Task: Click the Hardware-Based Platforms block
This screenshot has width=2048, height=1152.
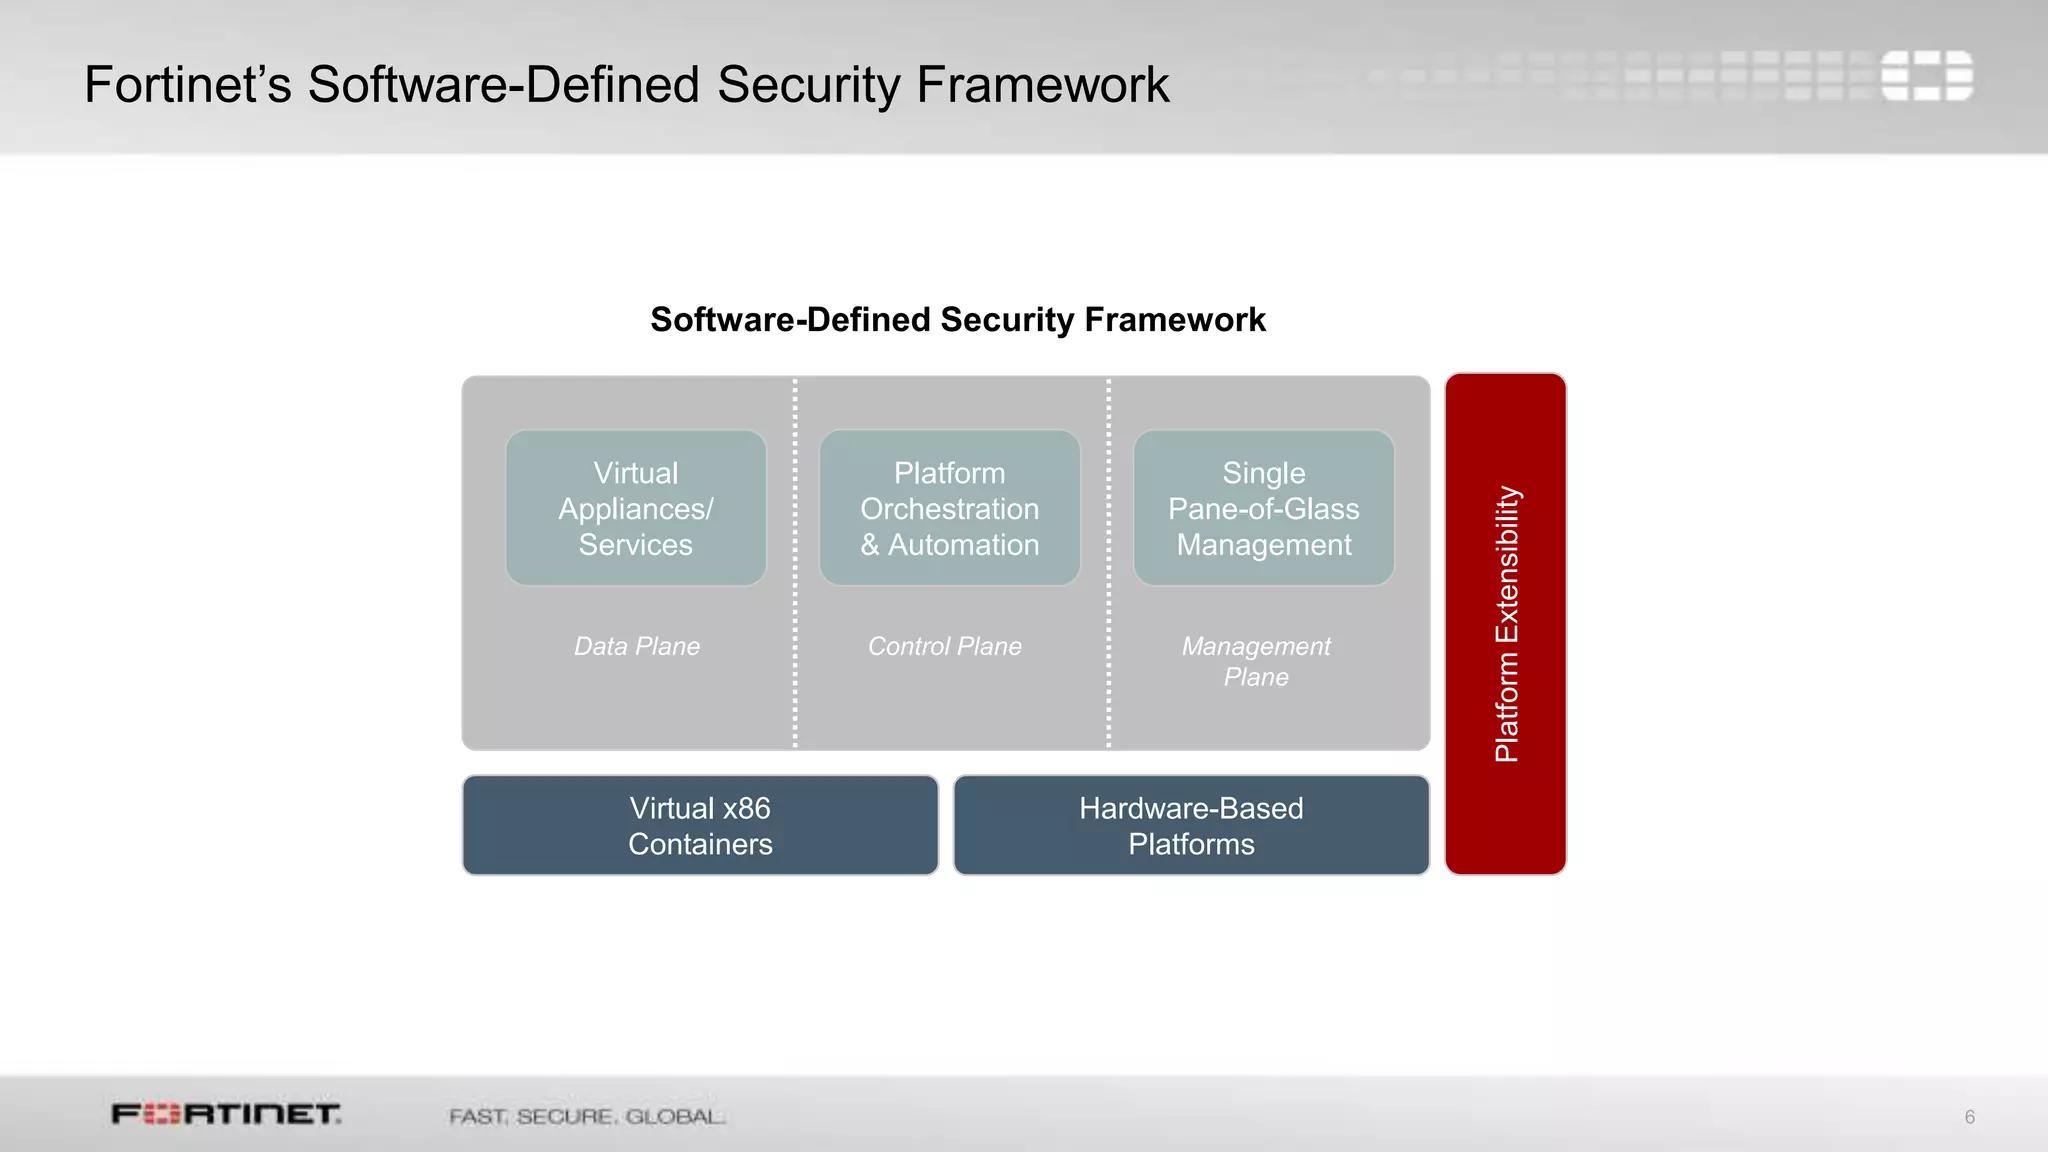Action: 1191,826
